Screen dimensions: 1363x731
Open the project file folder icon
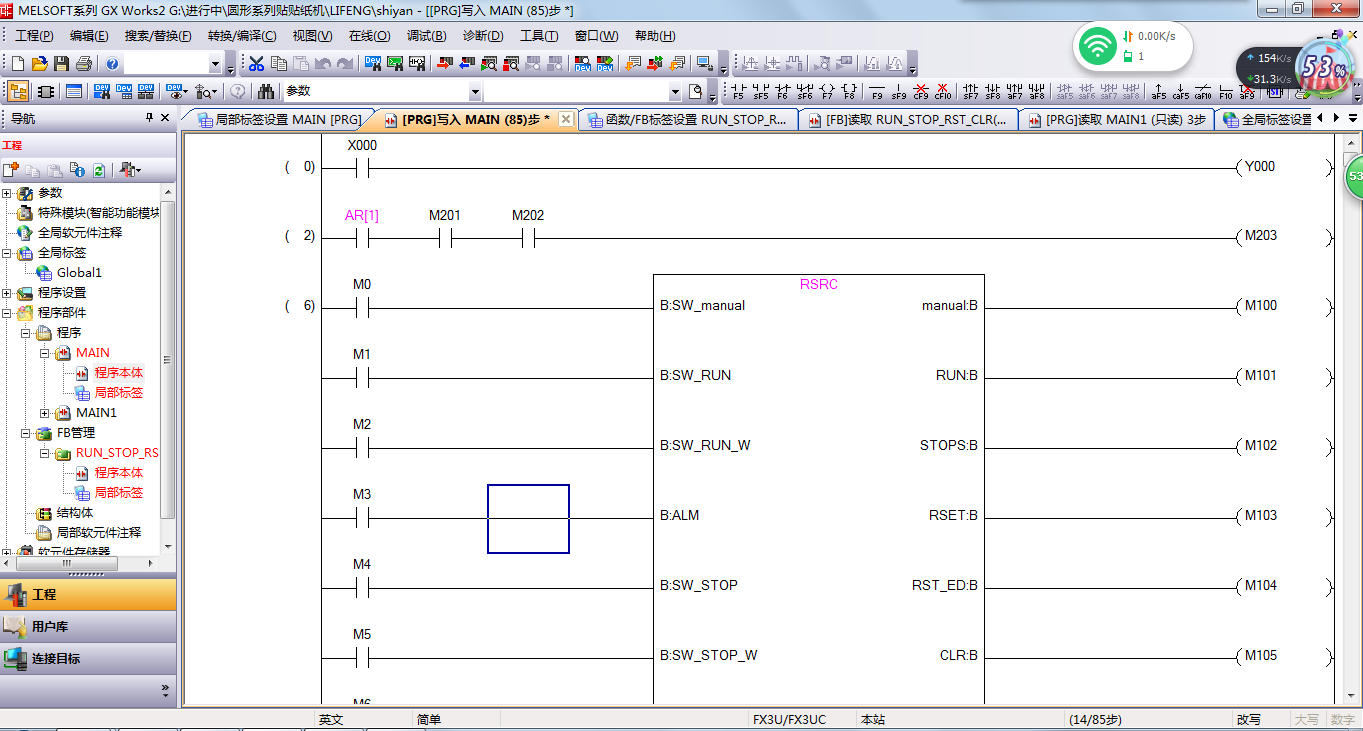(x=40, y=64)
